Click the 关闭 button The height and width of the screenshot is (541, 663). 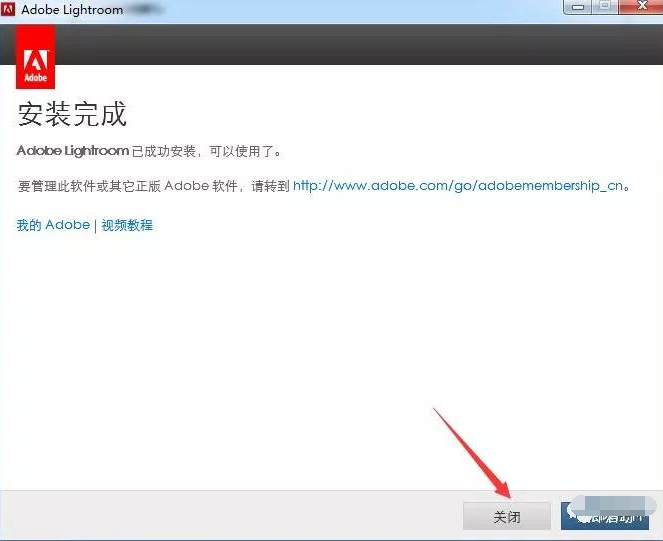pos(507,516)
